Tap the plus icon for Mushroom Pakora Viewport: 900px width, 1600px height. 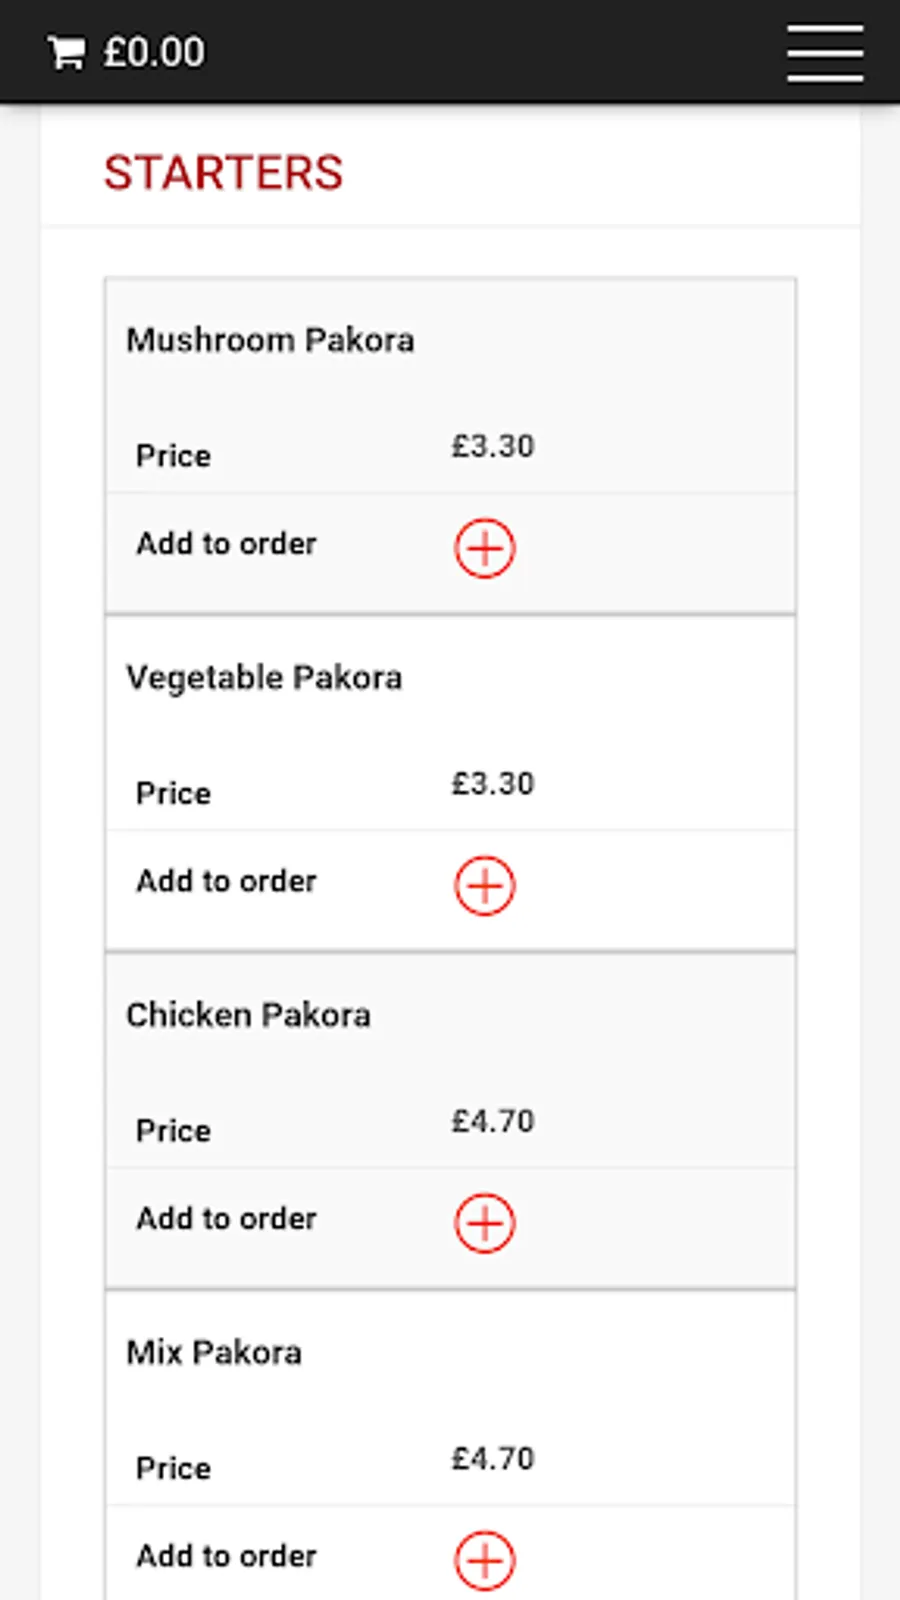click(x=485, y=548)
